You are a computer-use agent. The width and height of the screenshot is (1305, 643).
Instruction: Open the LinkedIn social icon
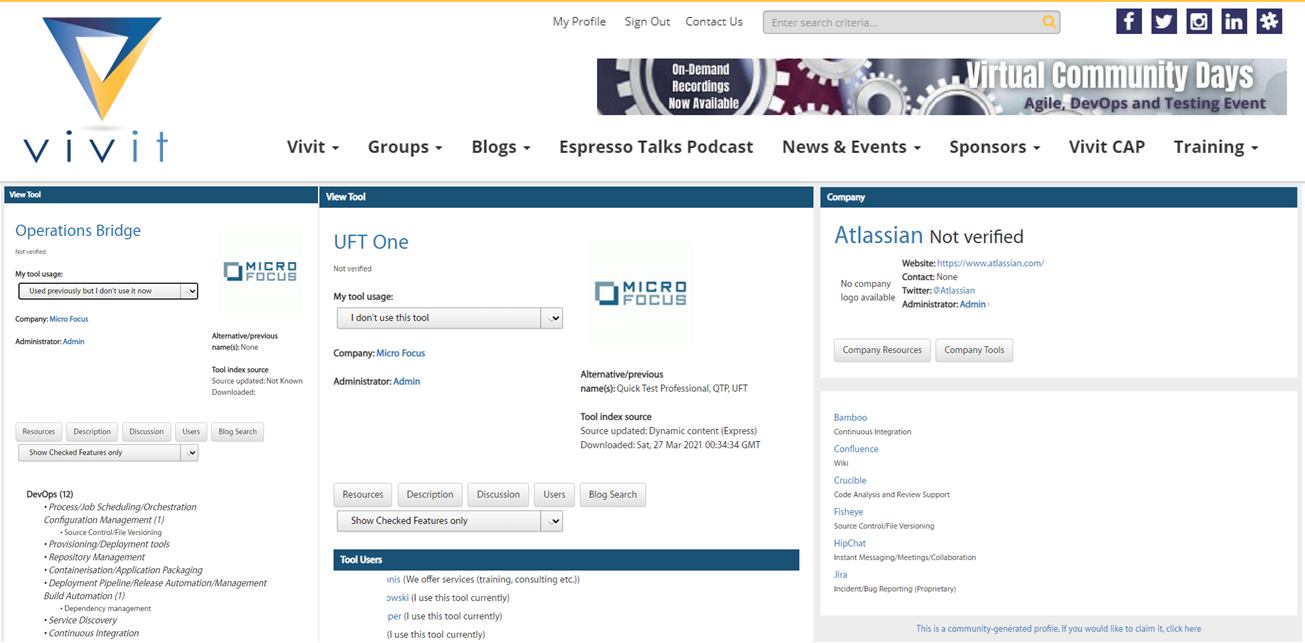[1234, 21]
